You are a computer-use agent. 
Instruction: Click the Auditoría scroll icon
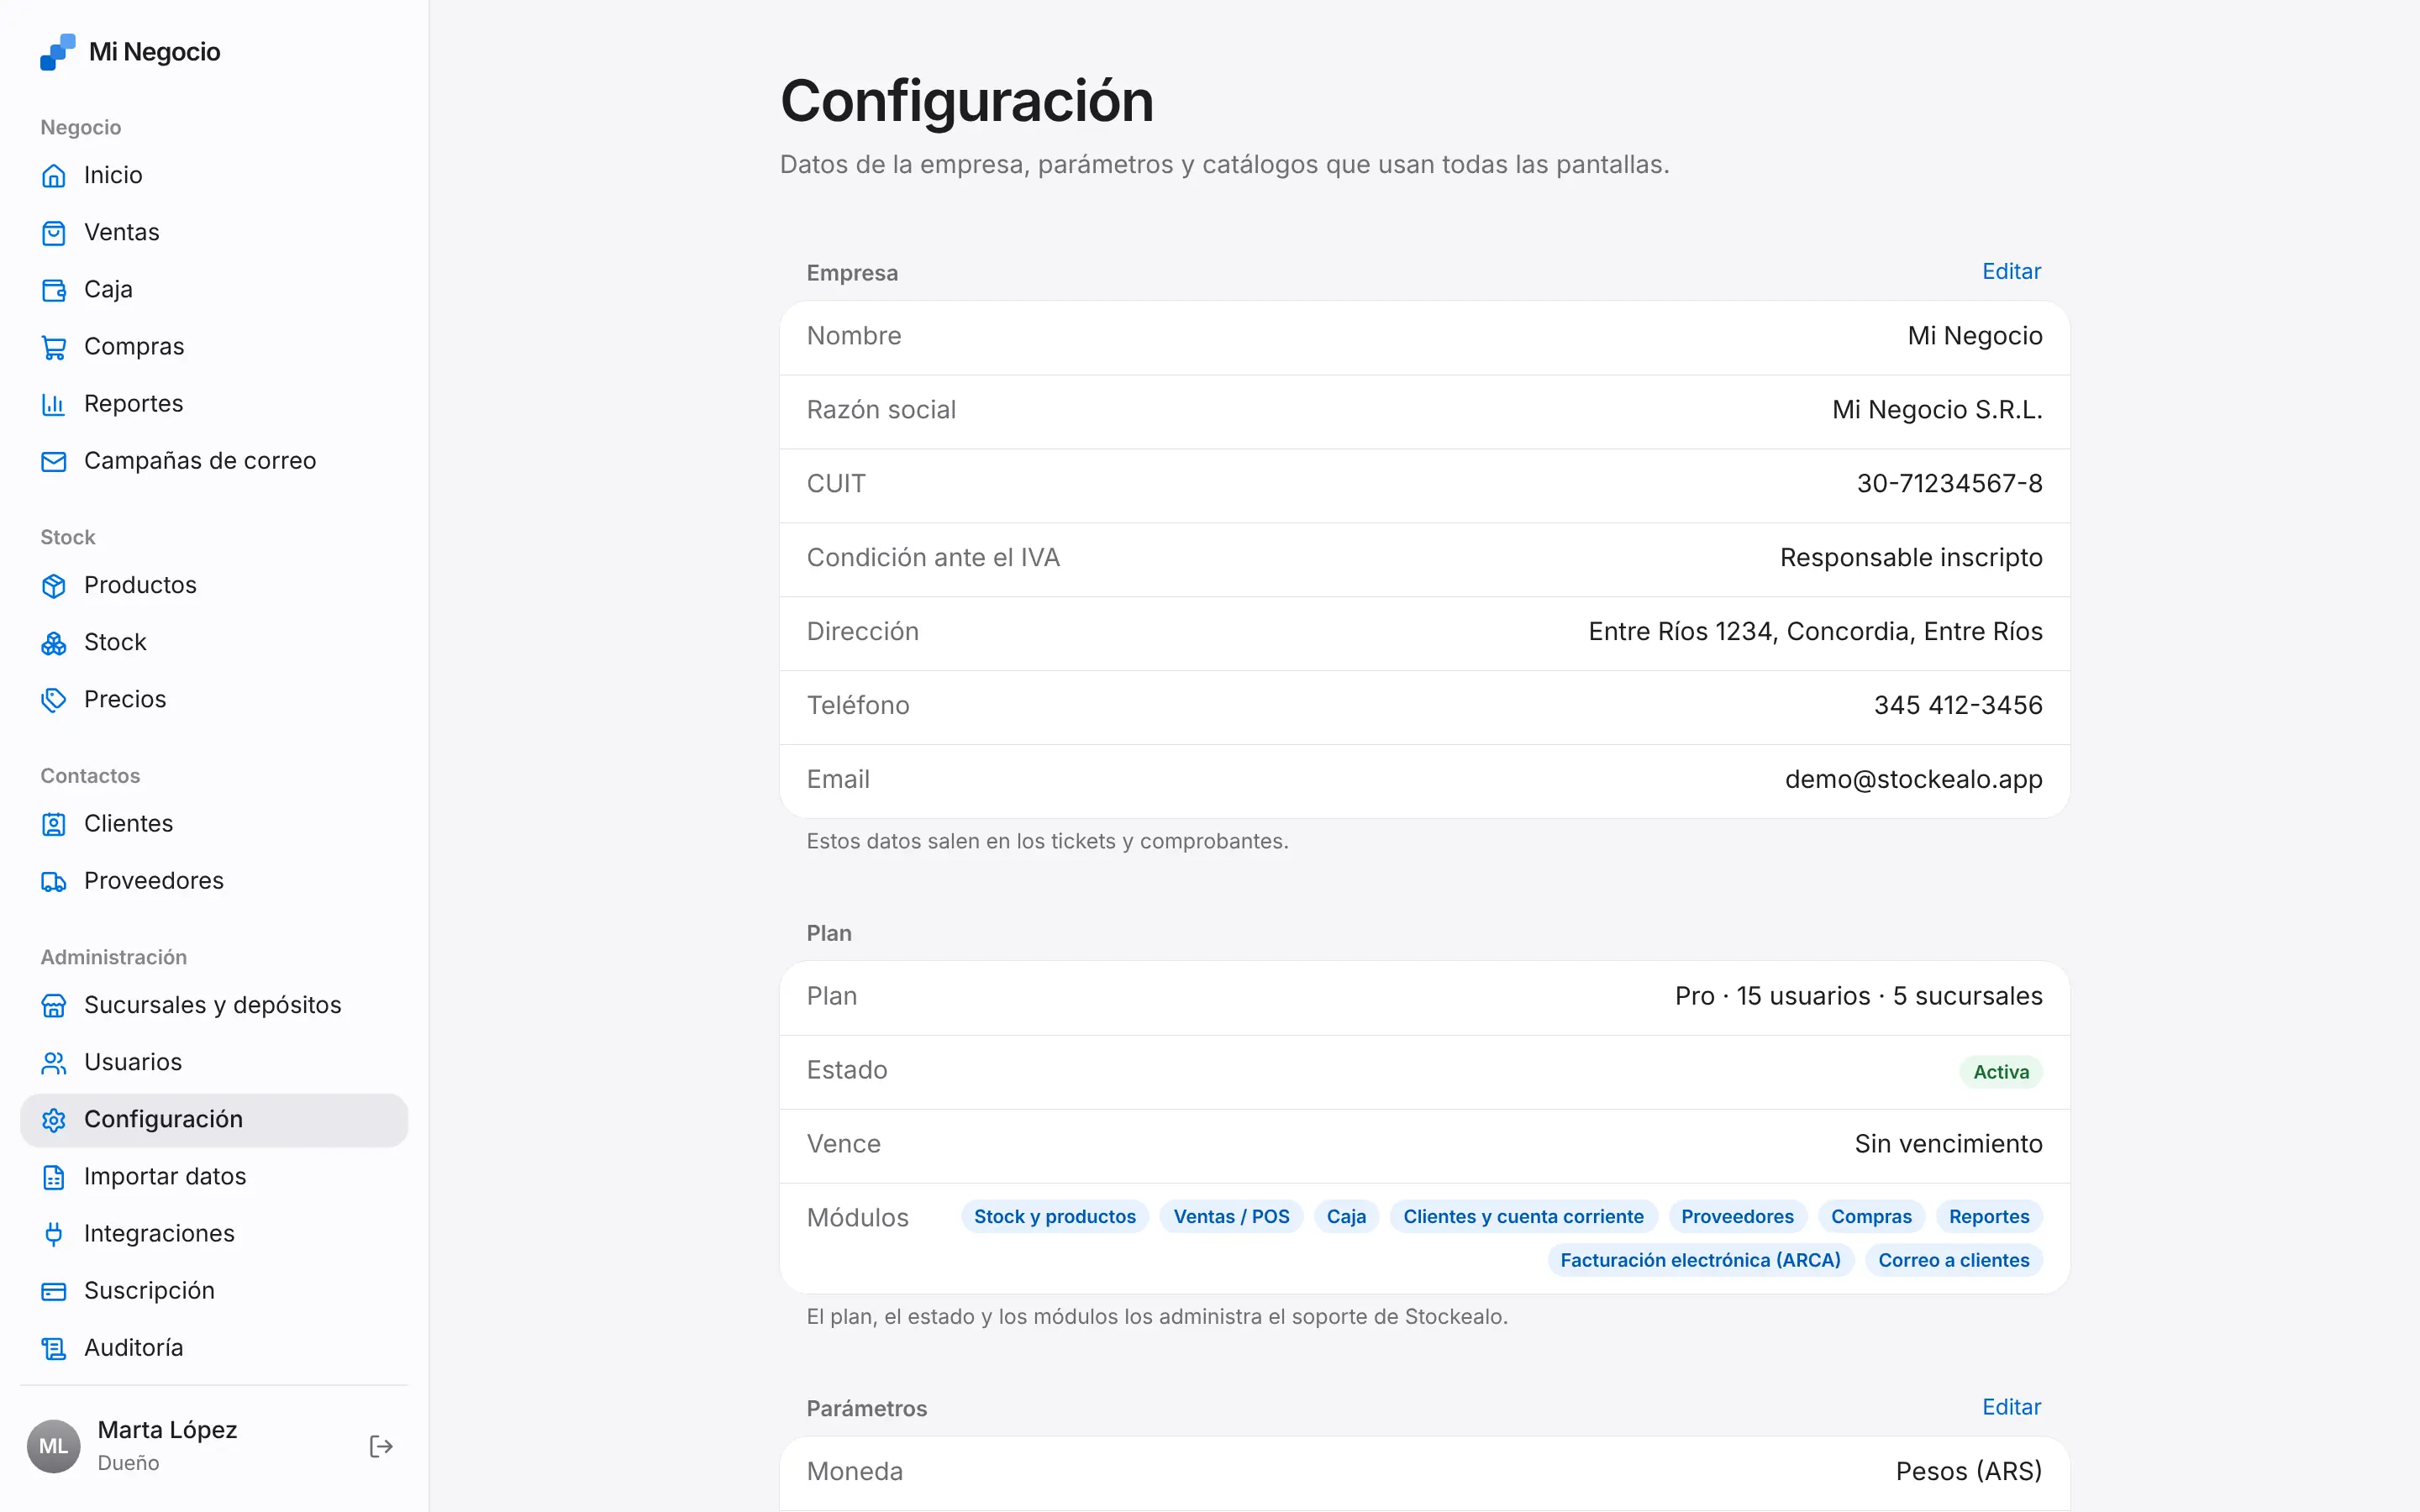click(x=54, y=1348)
